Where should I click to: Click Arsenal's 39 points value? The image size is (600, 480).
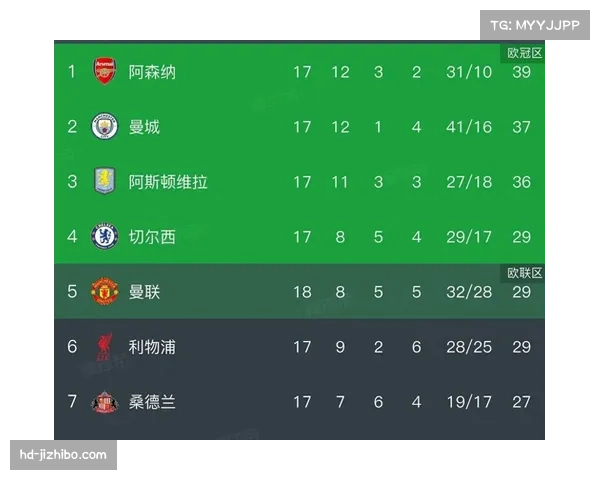(x=521, y=72)
